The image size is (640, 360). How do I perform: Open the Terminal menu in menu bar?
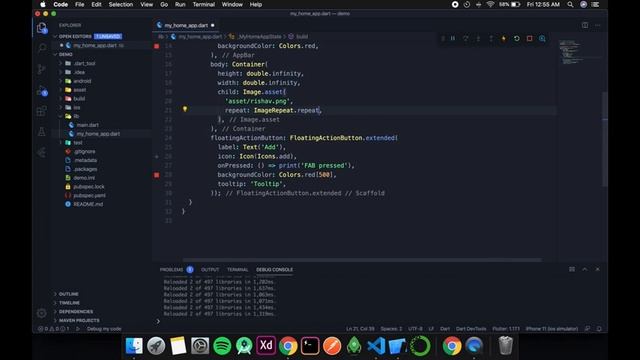tap(203, 4)
